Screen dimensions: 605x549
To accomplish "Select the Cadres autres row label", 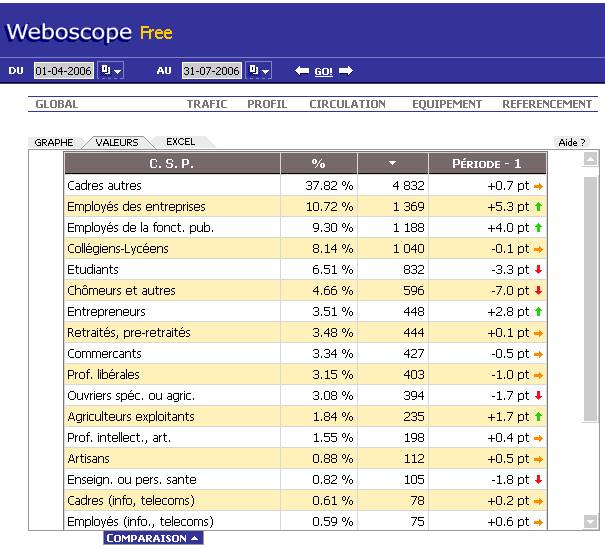I will (105, 186).
